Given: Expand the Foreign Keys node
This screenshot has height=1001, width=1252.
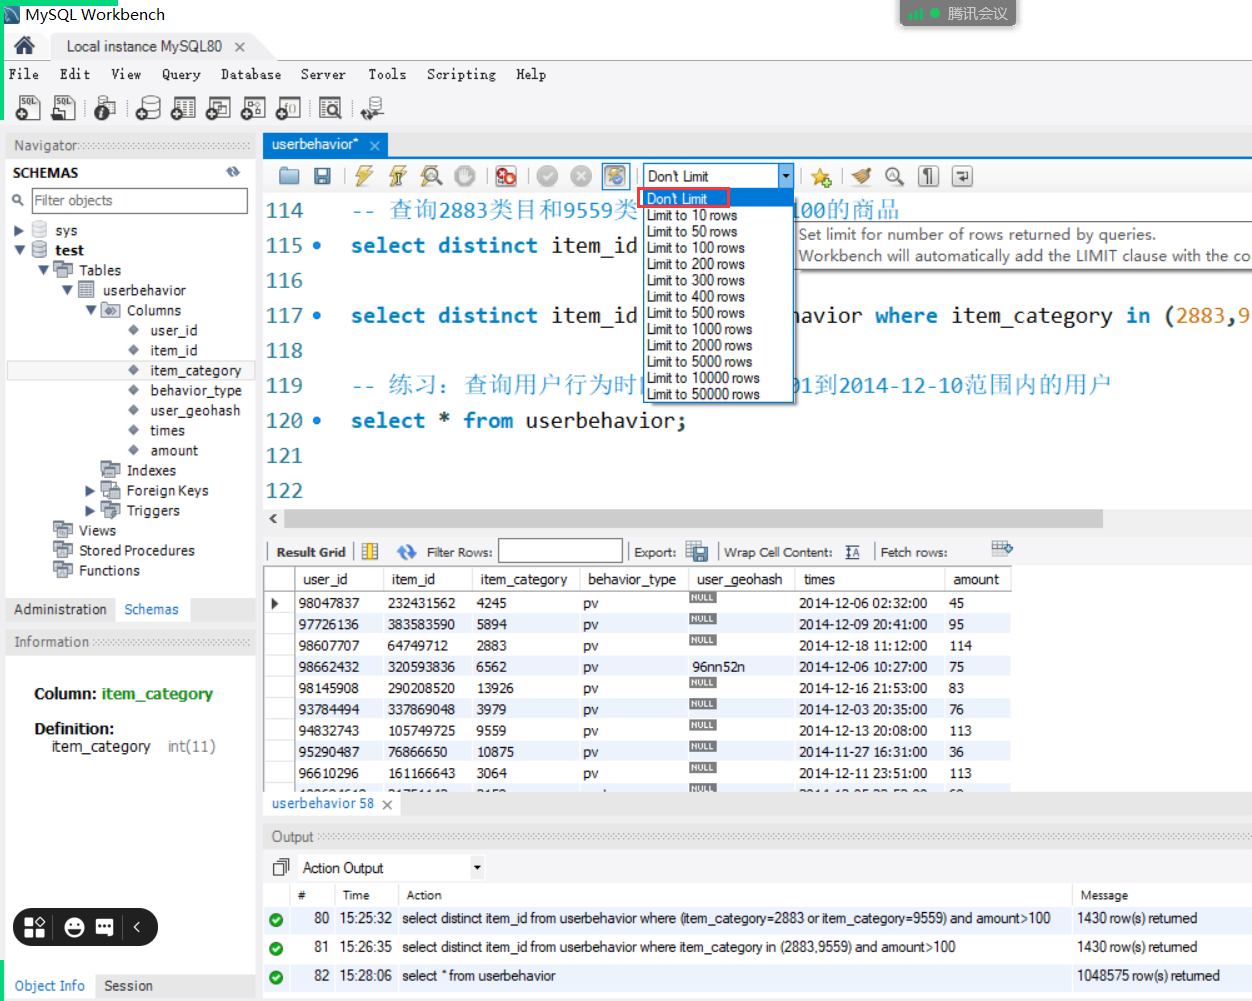Looking at the screenshot, I should [91, 490].
